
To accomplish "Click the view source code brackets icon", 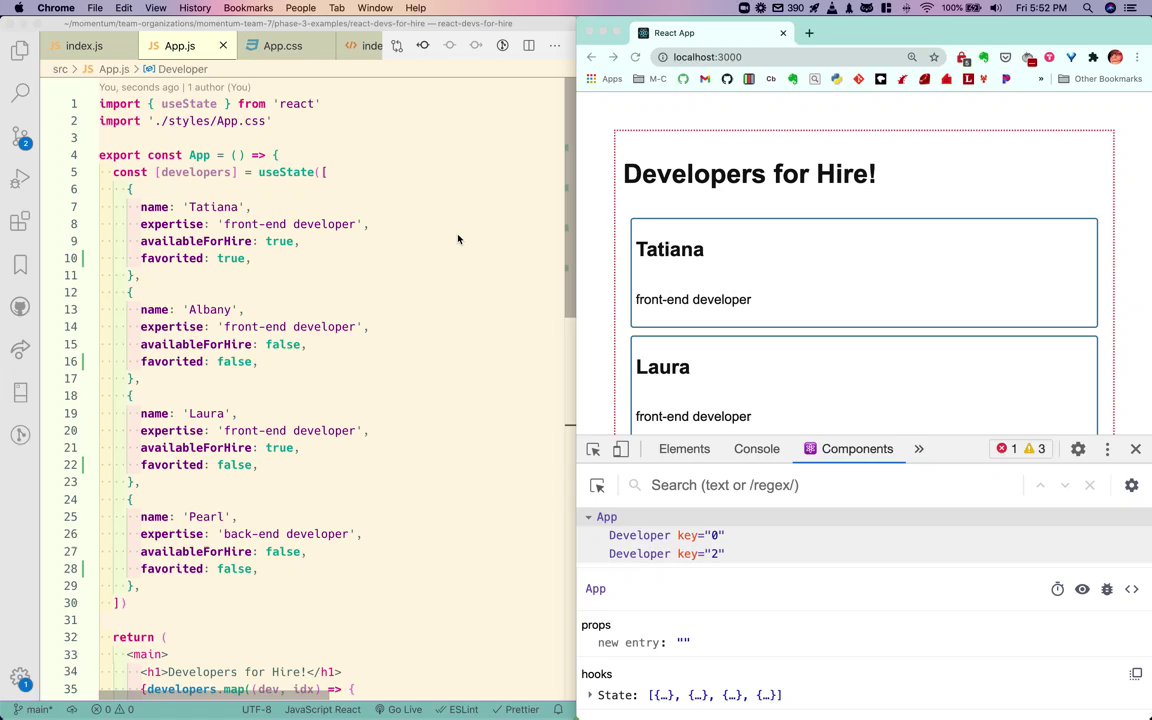I will pyautogui.click(x=1132, y=589).
